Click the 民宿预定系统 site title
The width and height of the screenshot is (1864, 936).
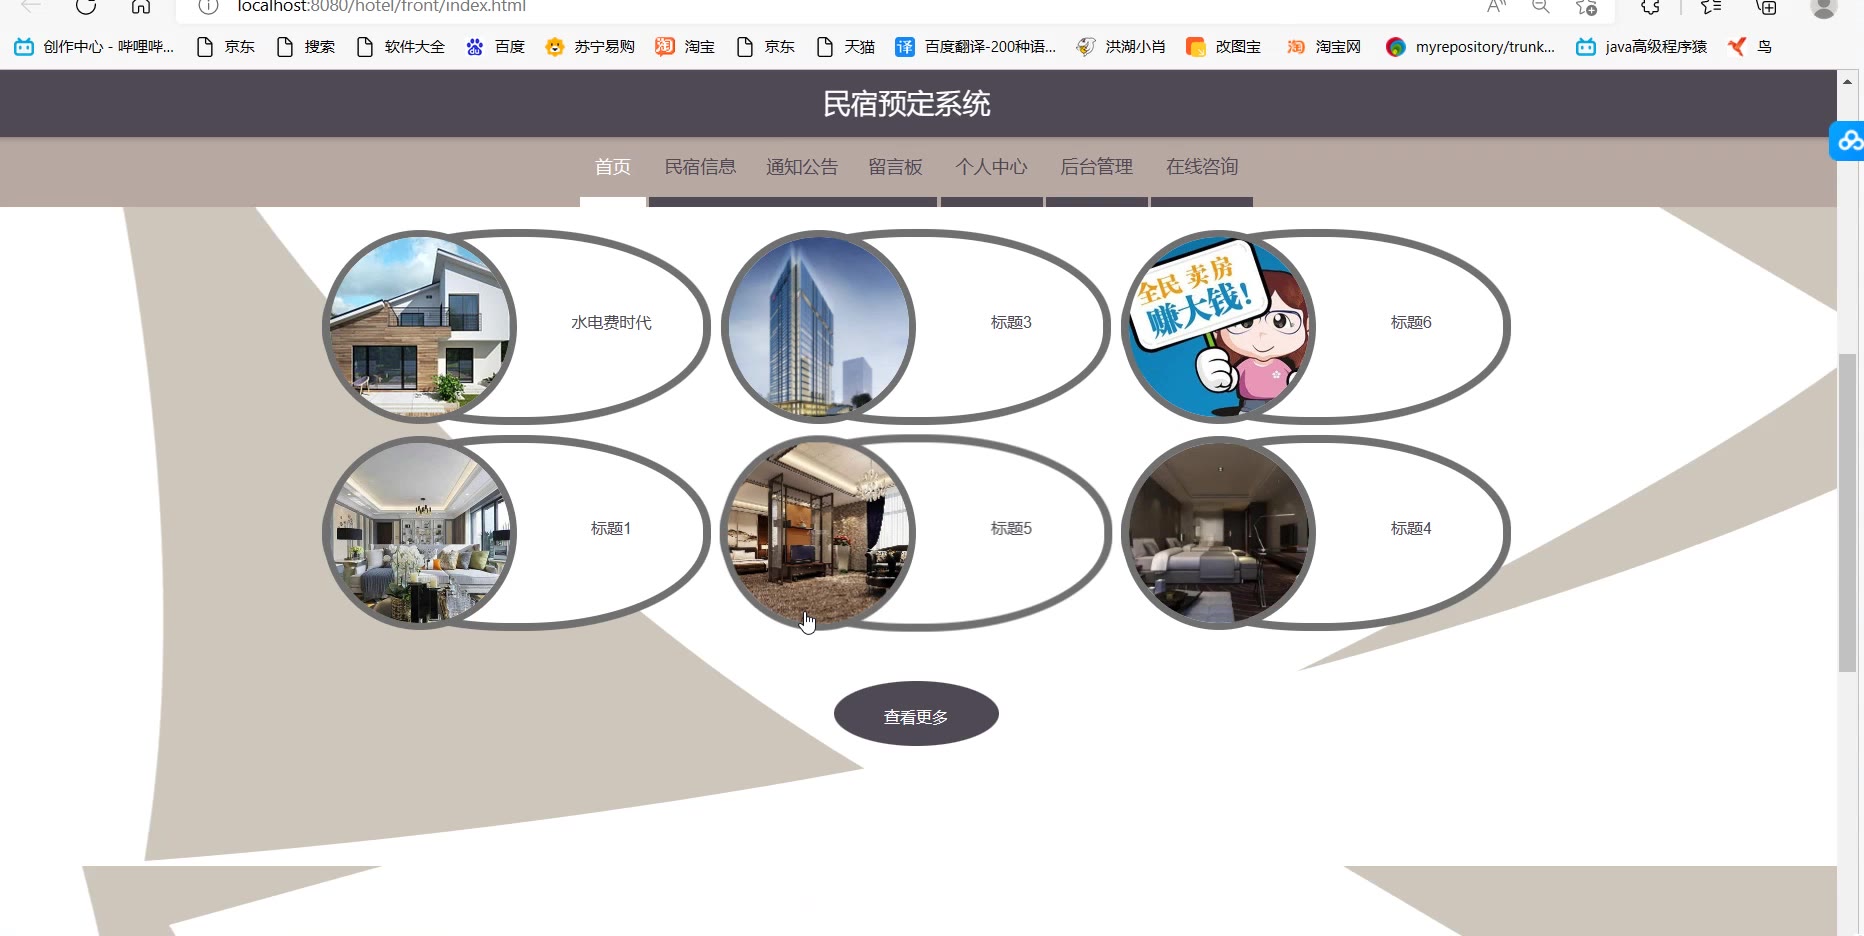(x=907, y=104)
